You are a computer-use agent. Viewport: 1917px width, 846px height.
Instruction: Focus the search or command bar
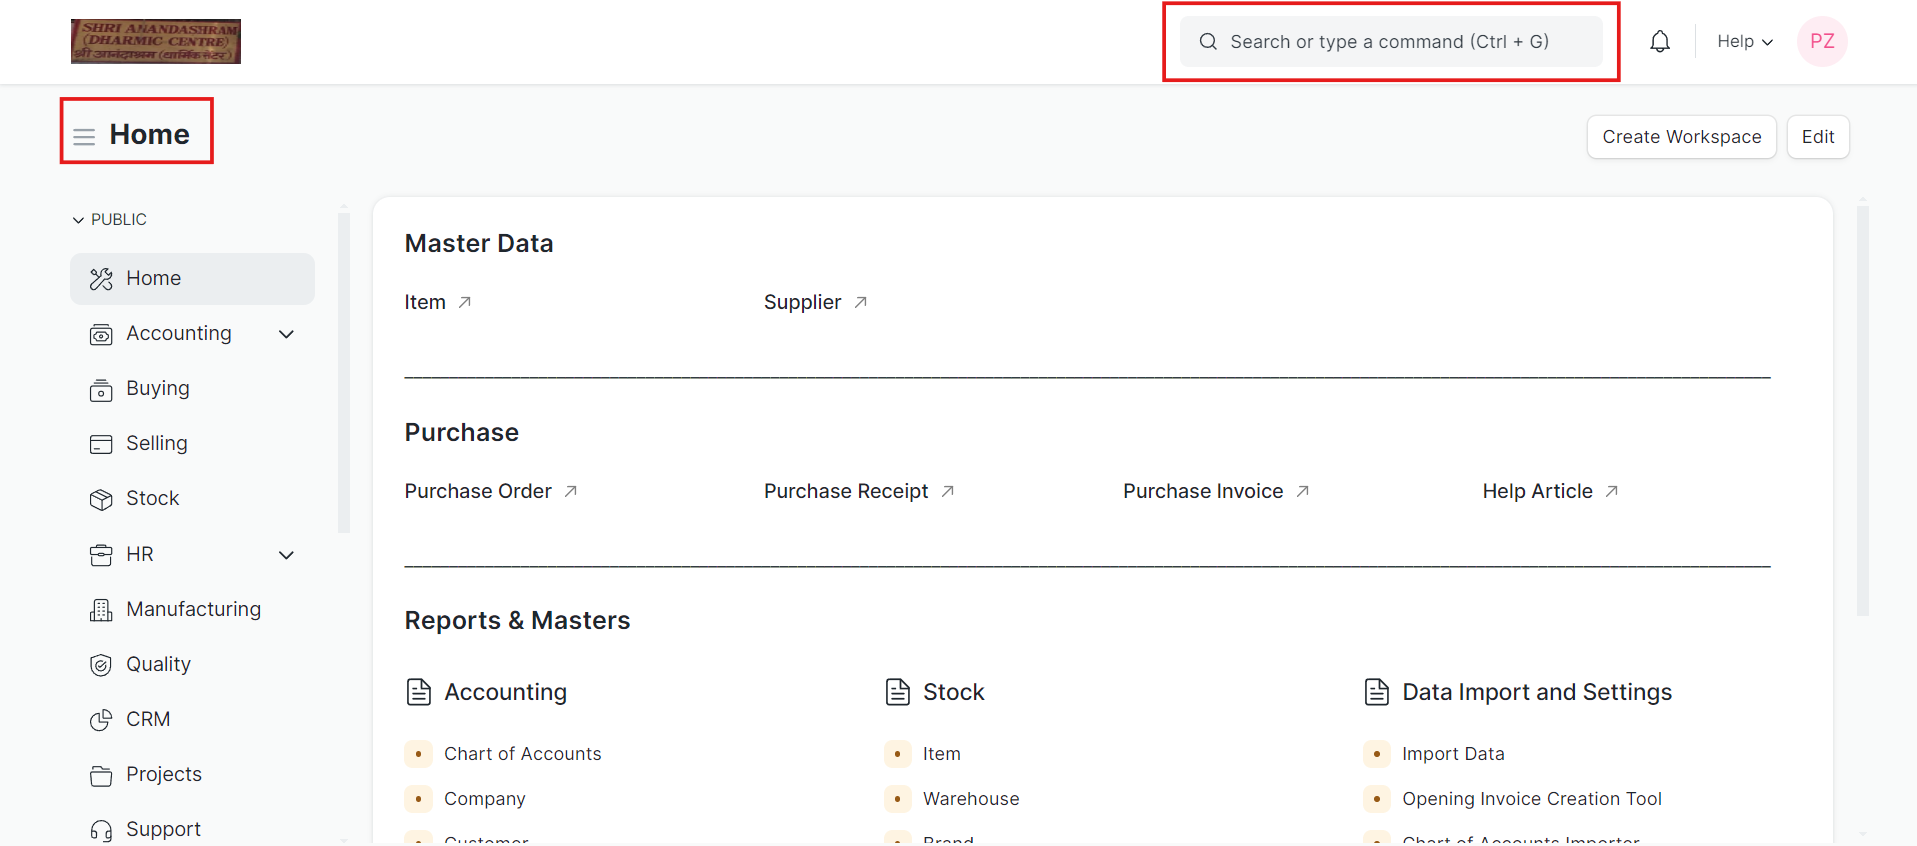1391,41
